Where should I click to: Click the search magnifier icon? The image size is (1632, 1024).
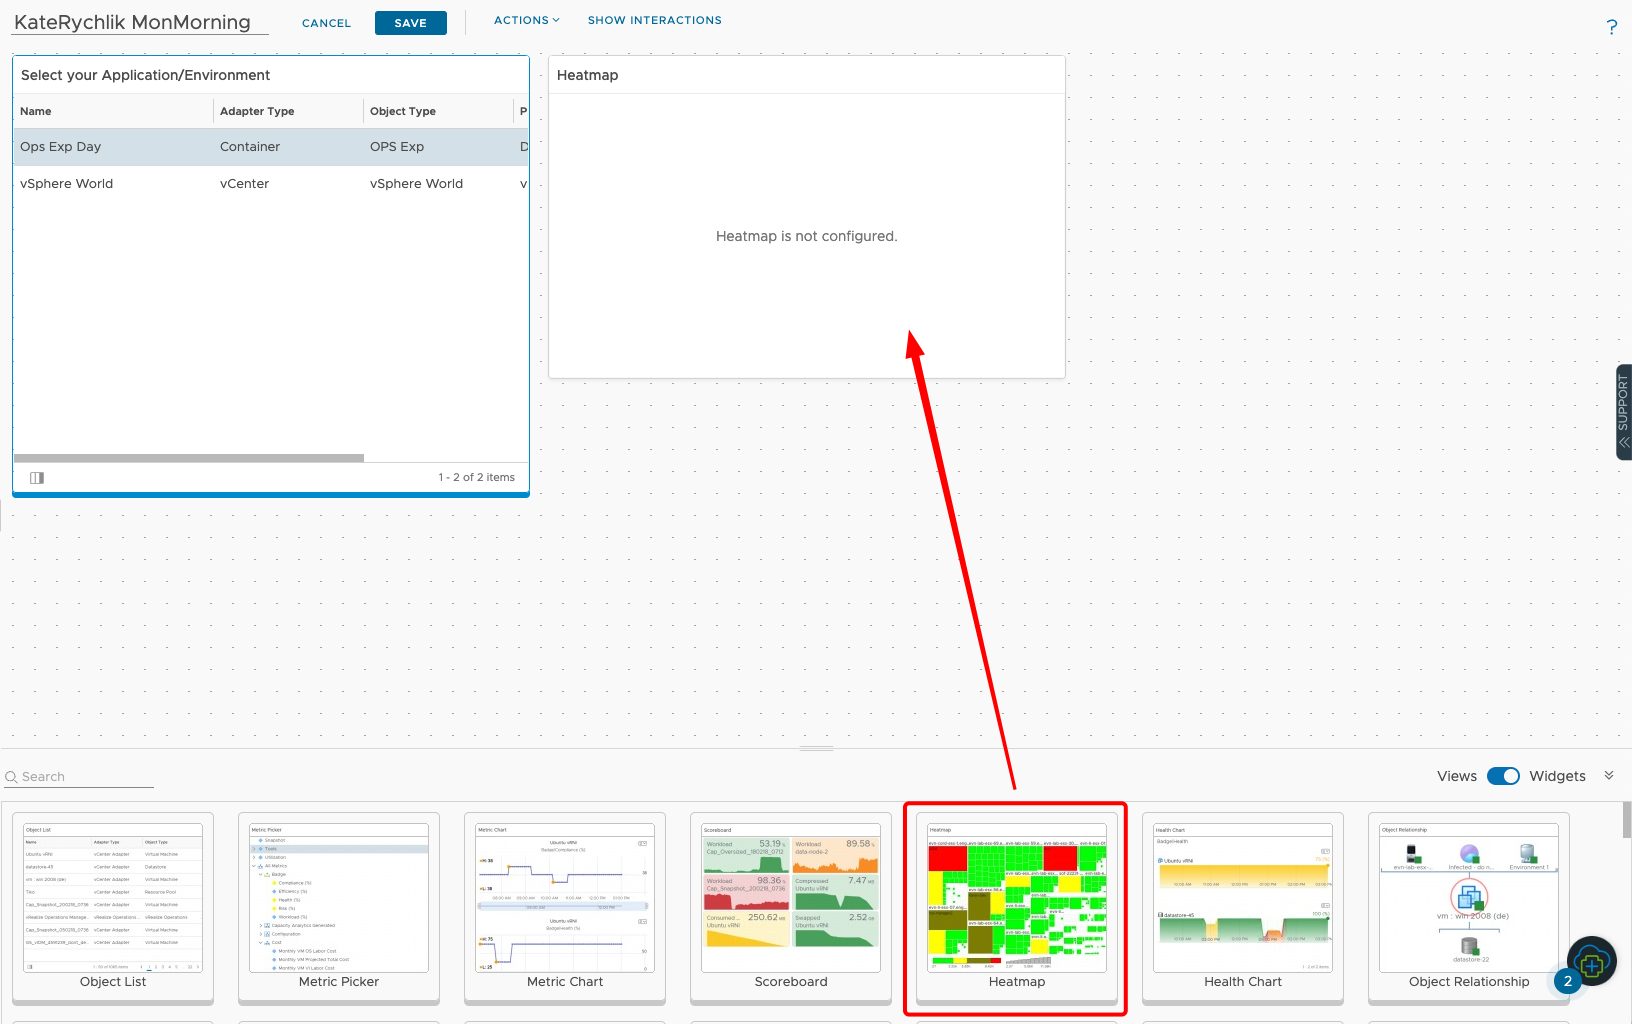pyautogui.click(x=11, y=776)
